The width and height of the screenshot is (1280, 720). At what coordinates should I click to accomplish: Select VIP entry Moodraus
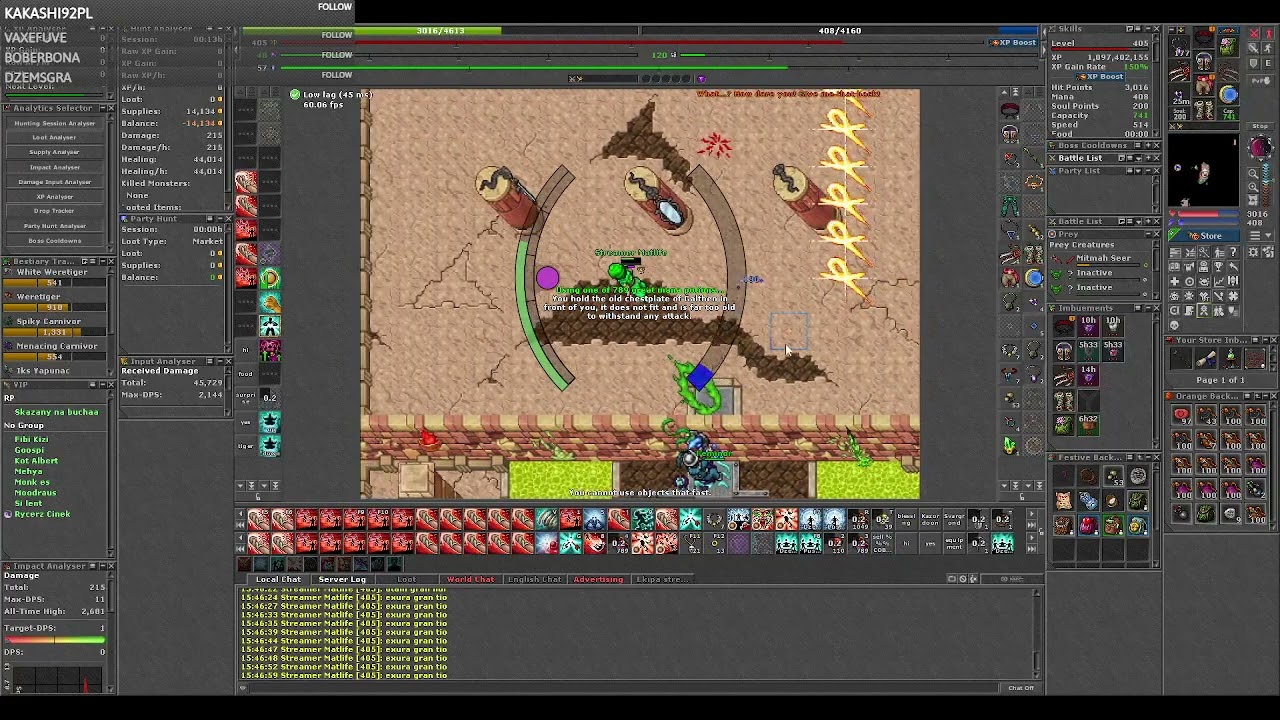coord(35,493)
